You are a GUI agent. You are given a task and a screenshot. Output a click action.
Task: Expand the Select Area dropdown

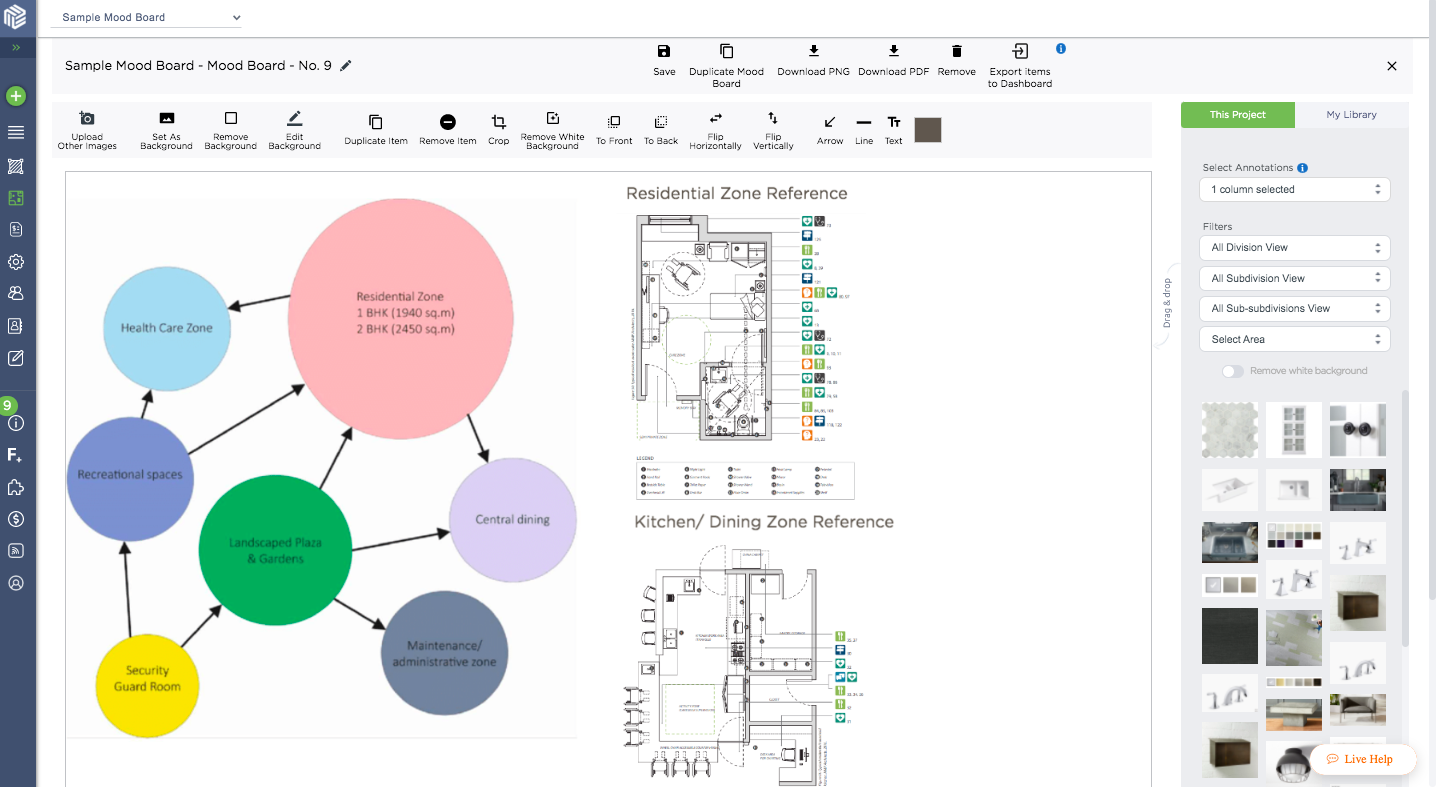tap(1294, 339)
